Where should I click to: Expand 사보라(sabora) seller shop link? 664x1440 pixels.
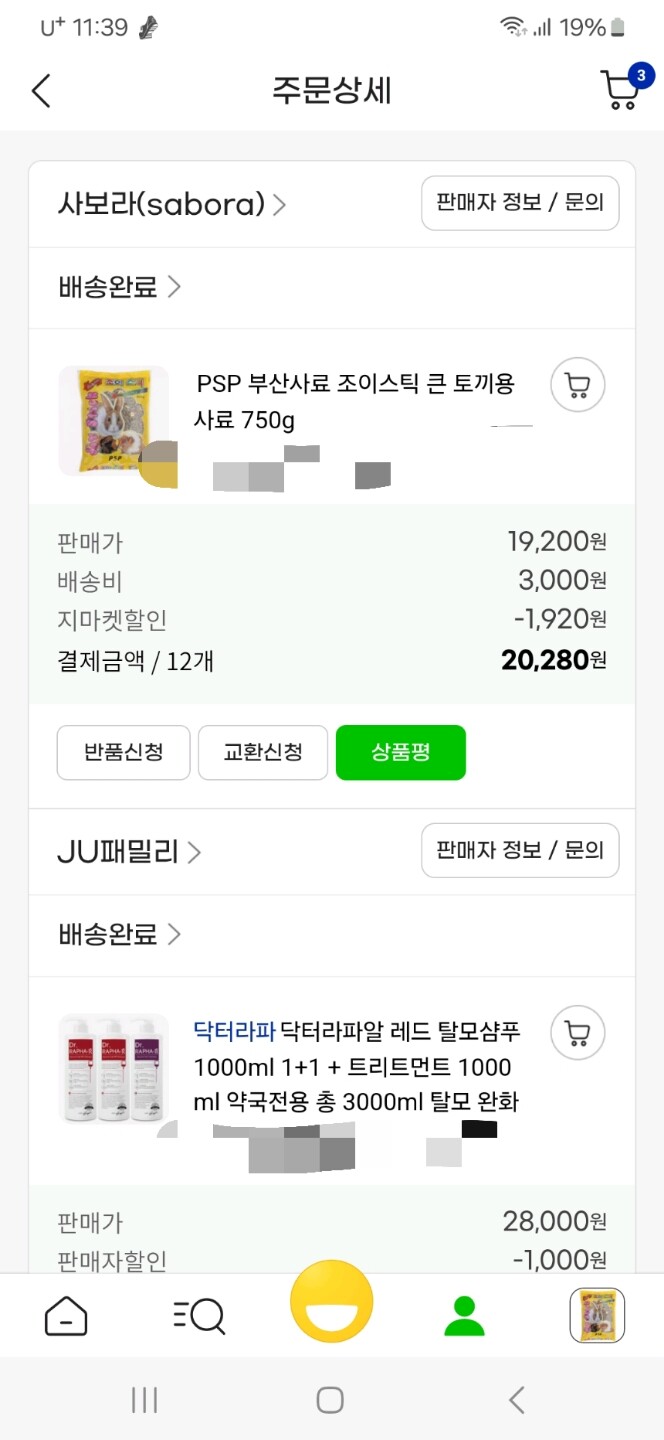pos(172,205)
